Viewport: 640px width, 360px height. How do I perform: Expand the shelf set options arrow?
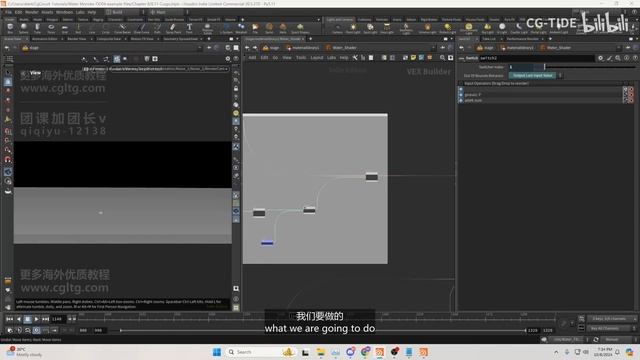point(318,19)
